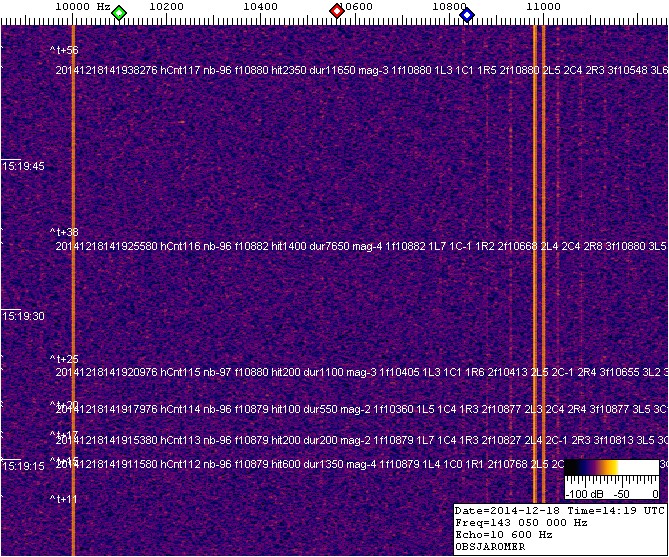This screenshot has width=669, height=557.
Task: Select the red diamond frequency marker
Action: coord(337,12)
